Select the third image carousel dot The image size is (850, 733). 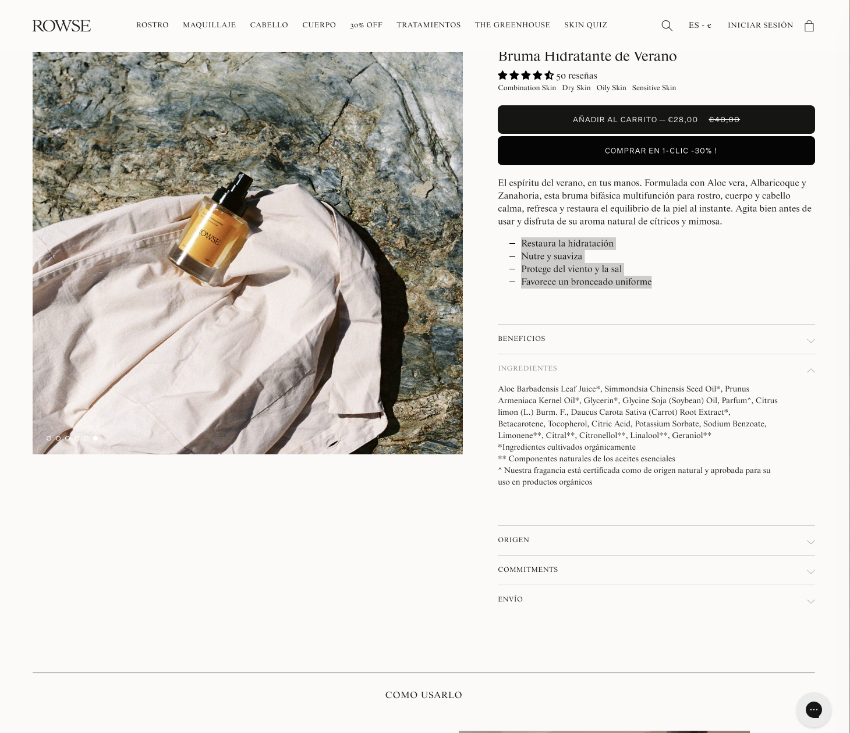click(67, 438)
